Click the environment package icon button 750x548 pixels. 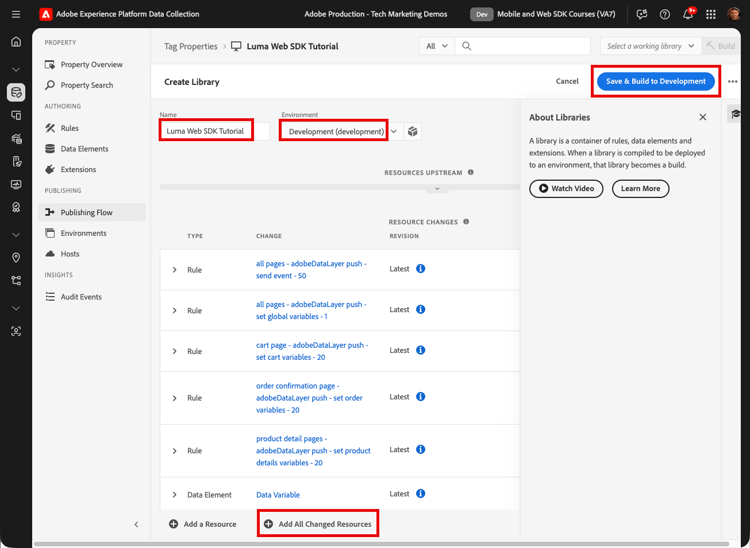pos(412,132)
